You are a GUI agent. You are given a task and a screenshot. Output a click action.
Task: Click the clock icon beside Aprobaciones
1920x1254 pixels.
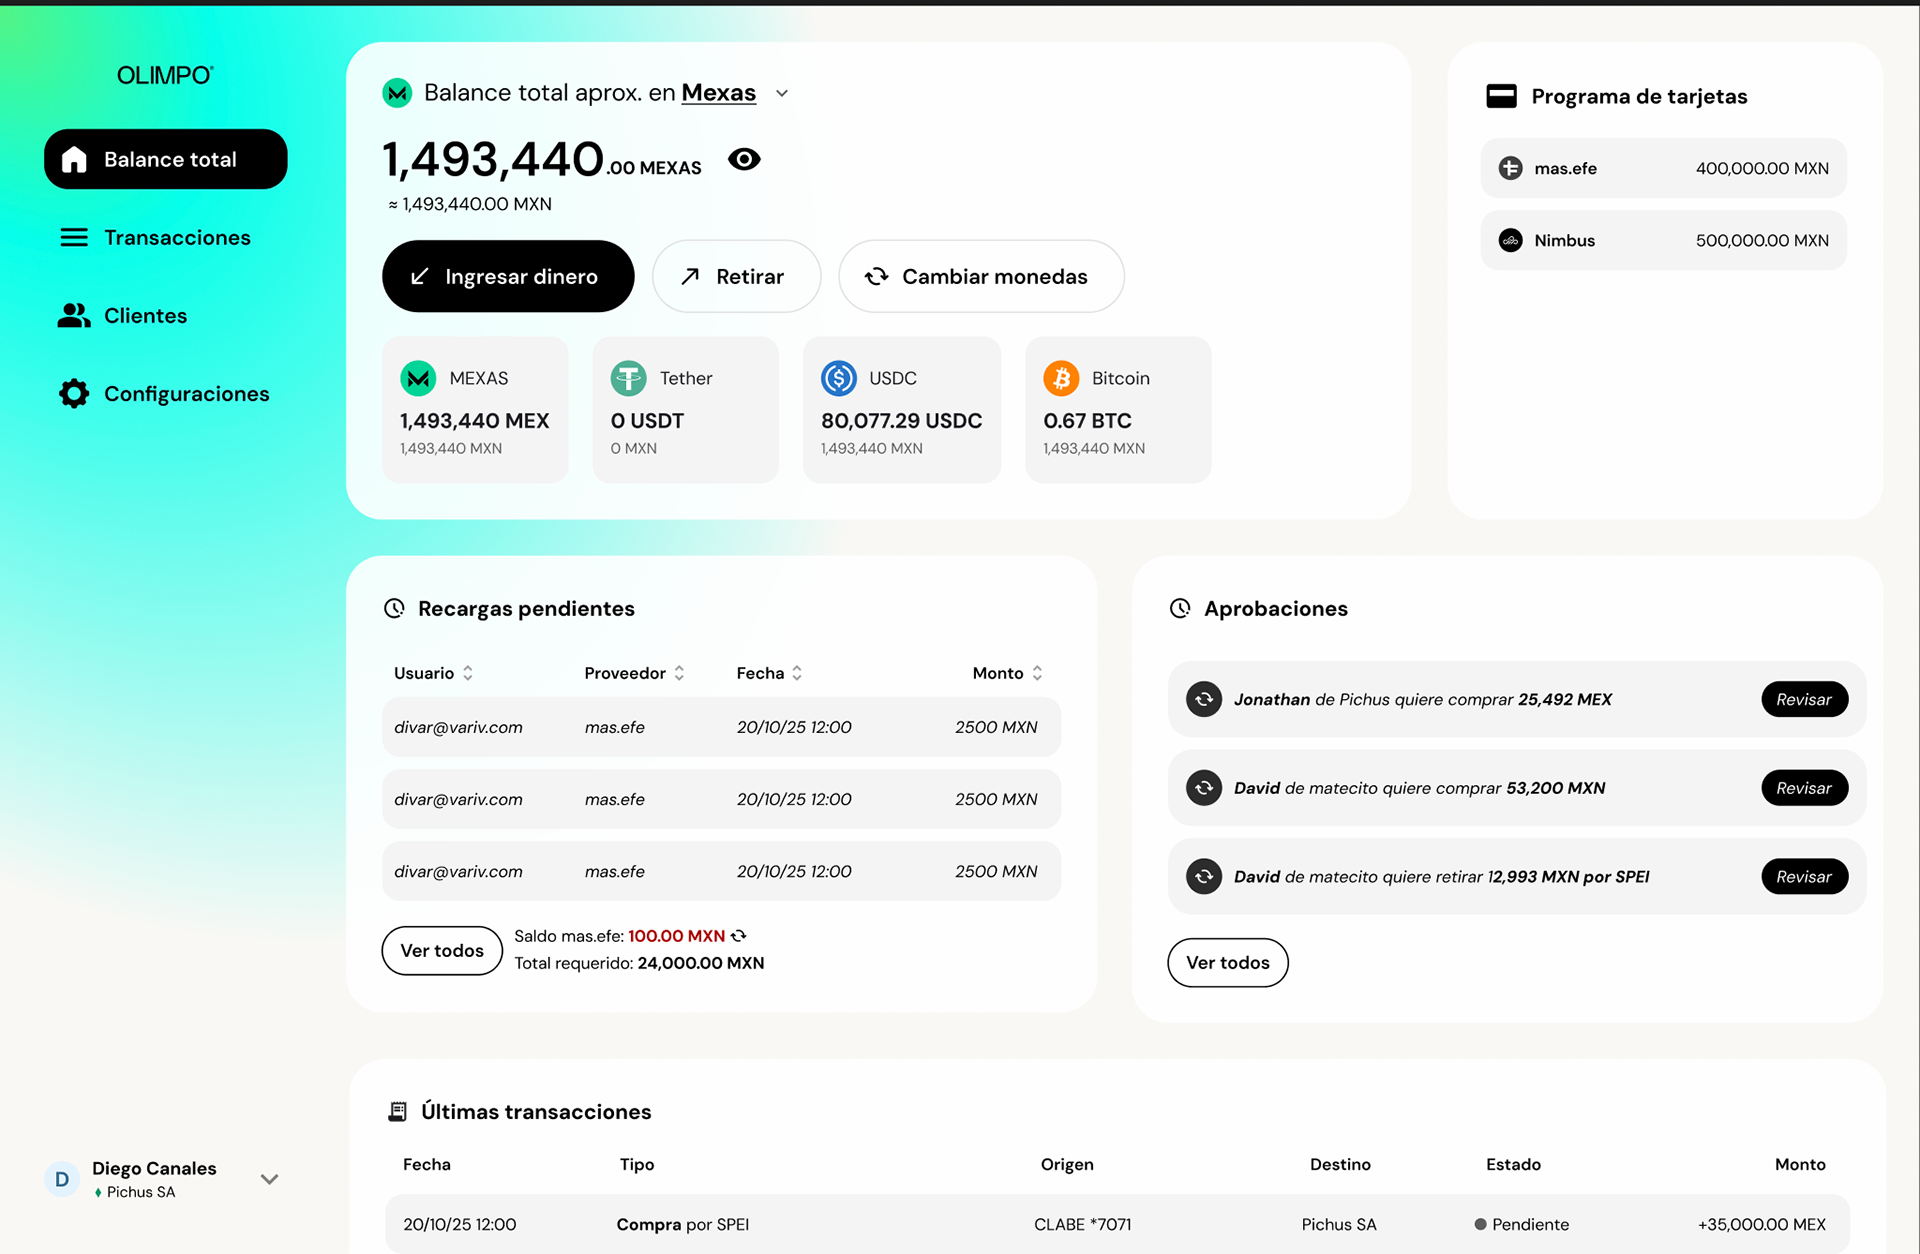coord(1180,608)
